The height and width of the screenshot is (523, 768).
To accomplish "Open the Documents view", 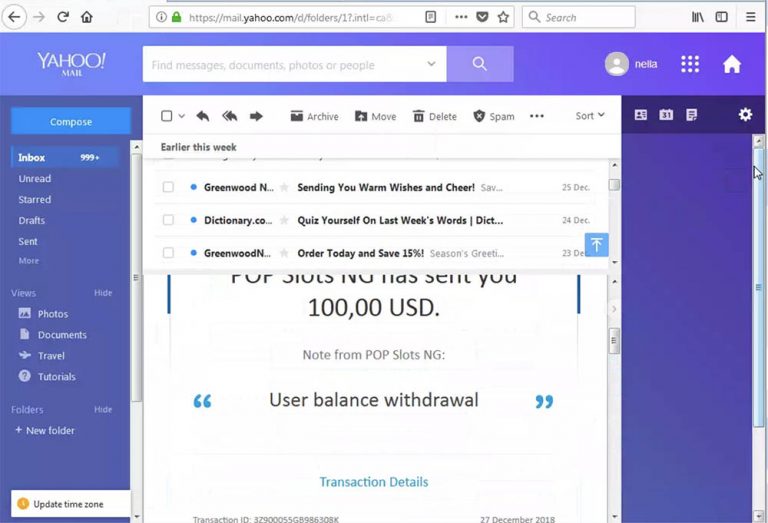I will coord(53,335).
